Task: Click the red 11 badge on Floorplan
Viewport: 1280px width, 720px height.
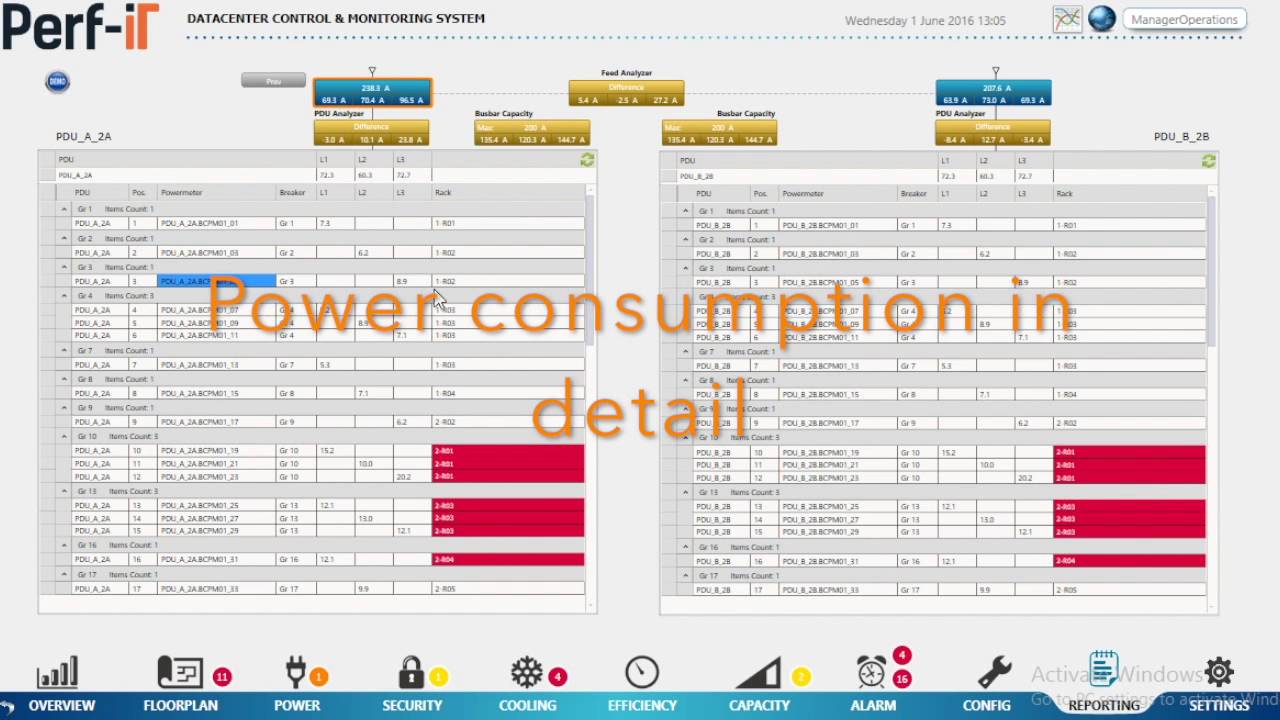Action: [x=222, y=677]
